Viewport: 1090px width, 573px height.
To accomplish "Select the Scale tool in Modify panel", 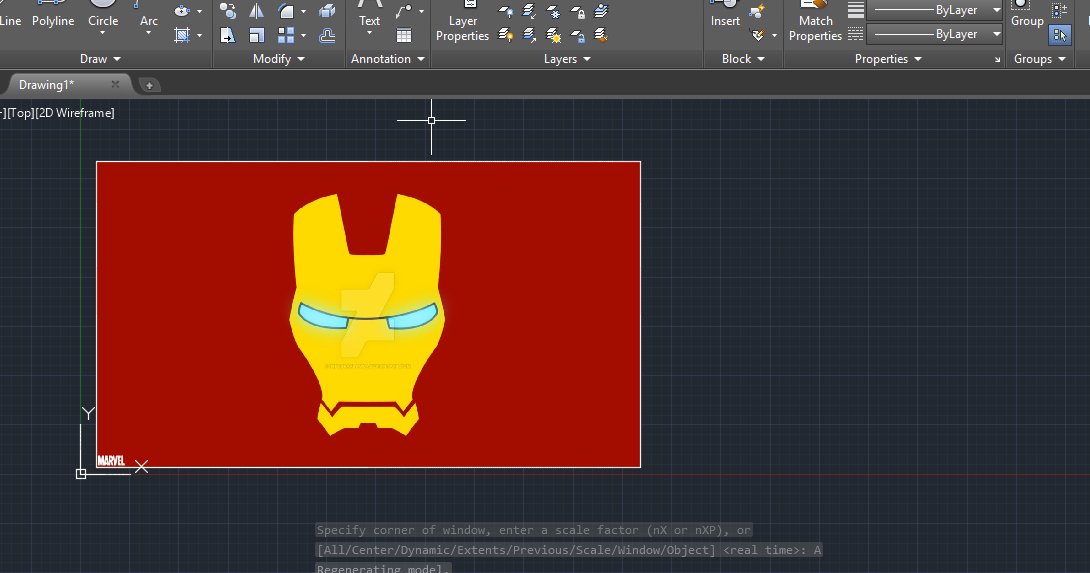I will point(257,36).
